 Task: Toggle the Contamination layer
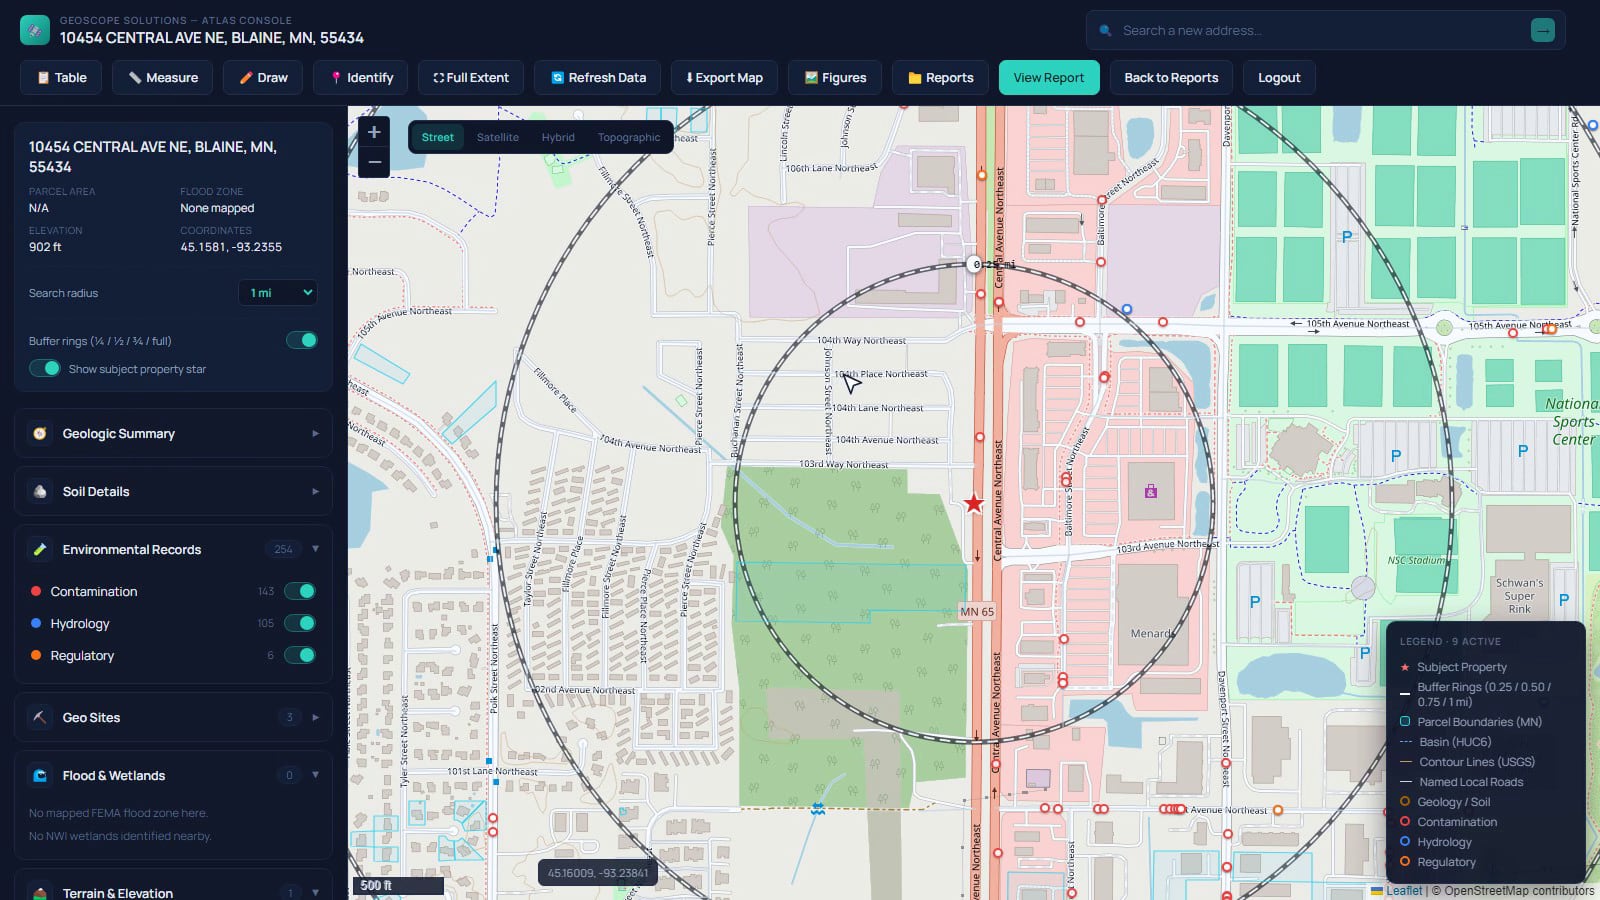(300, 591)
